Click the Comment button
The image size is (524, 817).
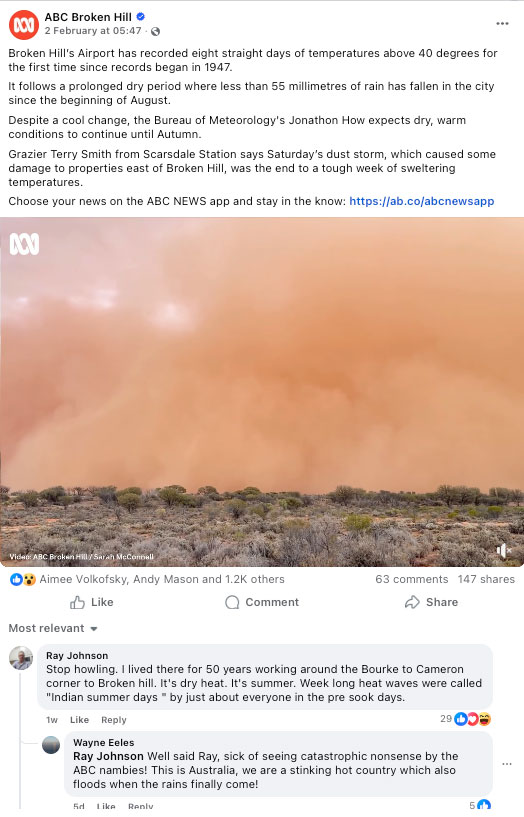262,602
